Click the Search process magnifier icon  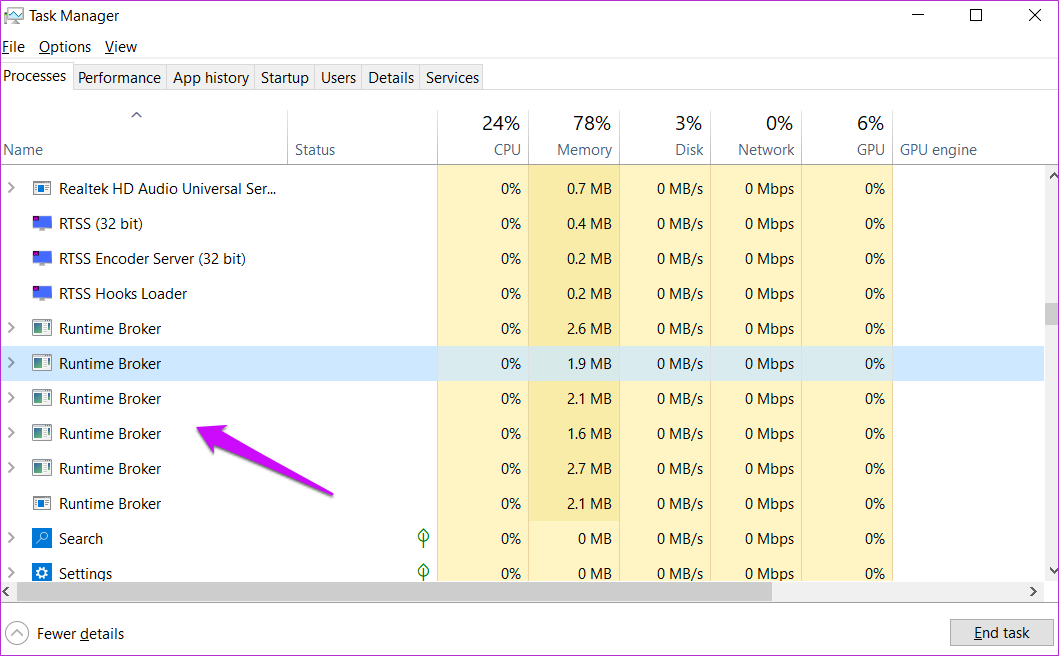(42, 538)
